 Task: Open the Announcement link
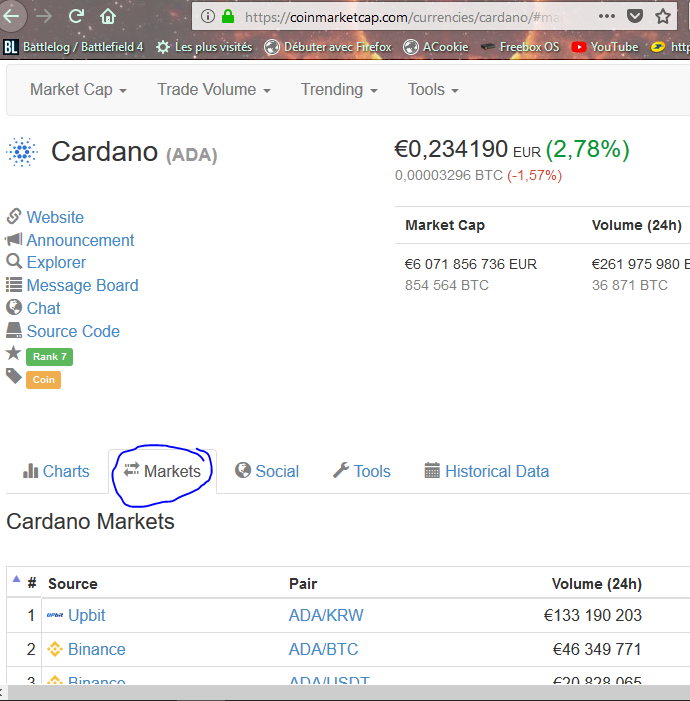tap(80, 241)
